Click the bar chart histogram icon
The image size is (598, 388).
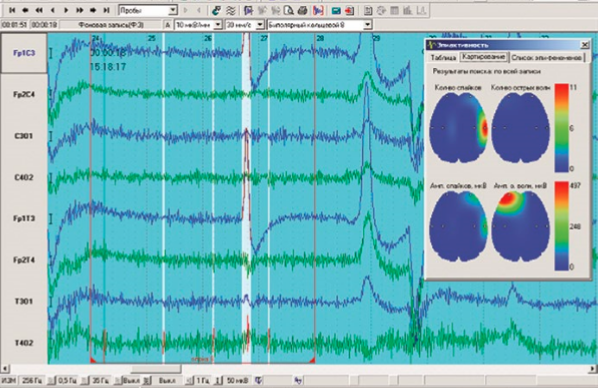(408, 10)
